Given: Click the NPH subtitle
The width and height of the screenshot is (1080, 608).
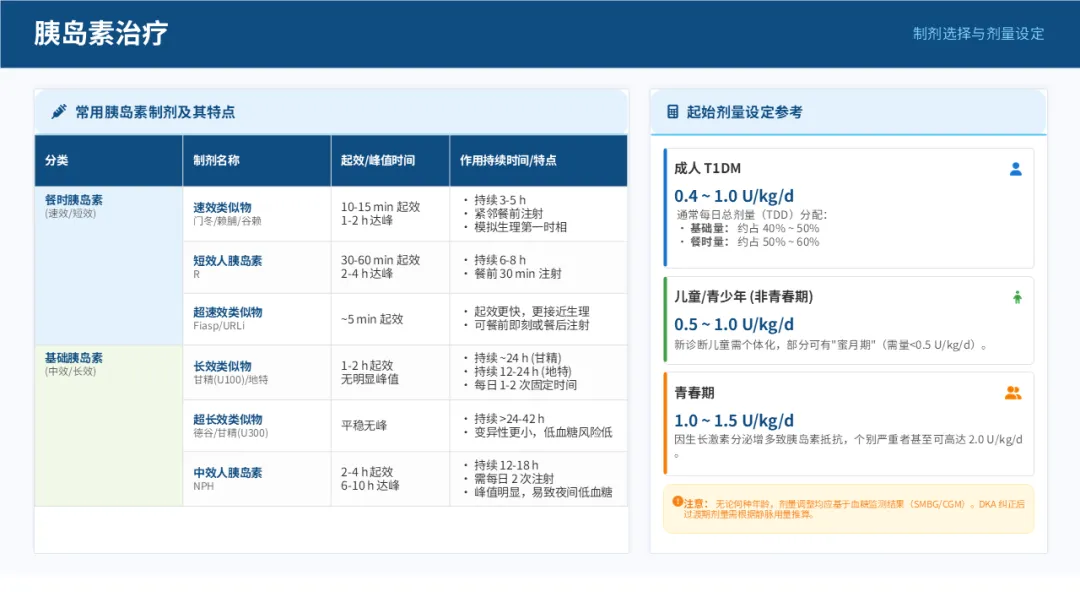Looking at the screenshot, I should [203, 486].
